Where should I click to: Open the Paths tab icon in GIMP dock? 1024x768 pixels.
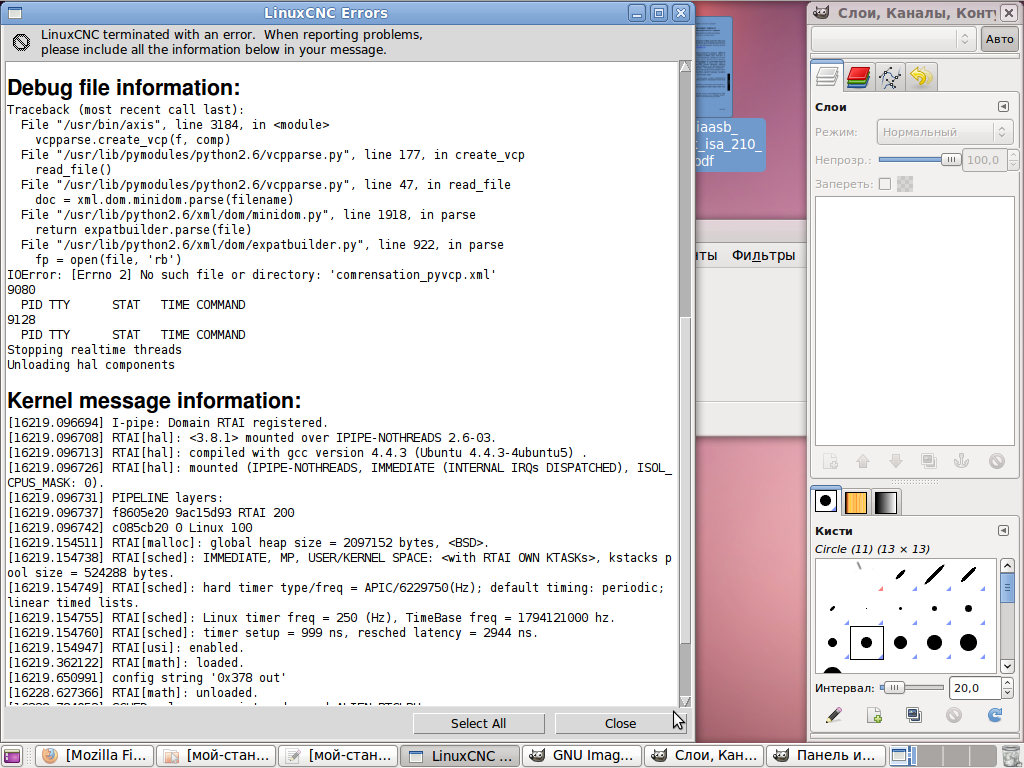tap(889, 78)
